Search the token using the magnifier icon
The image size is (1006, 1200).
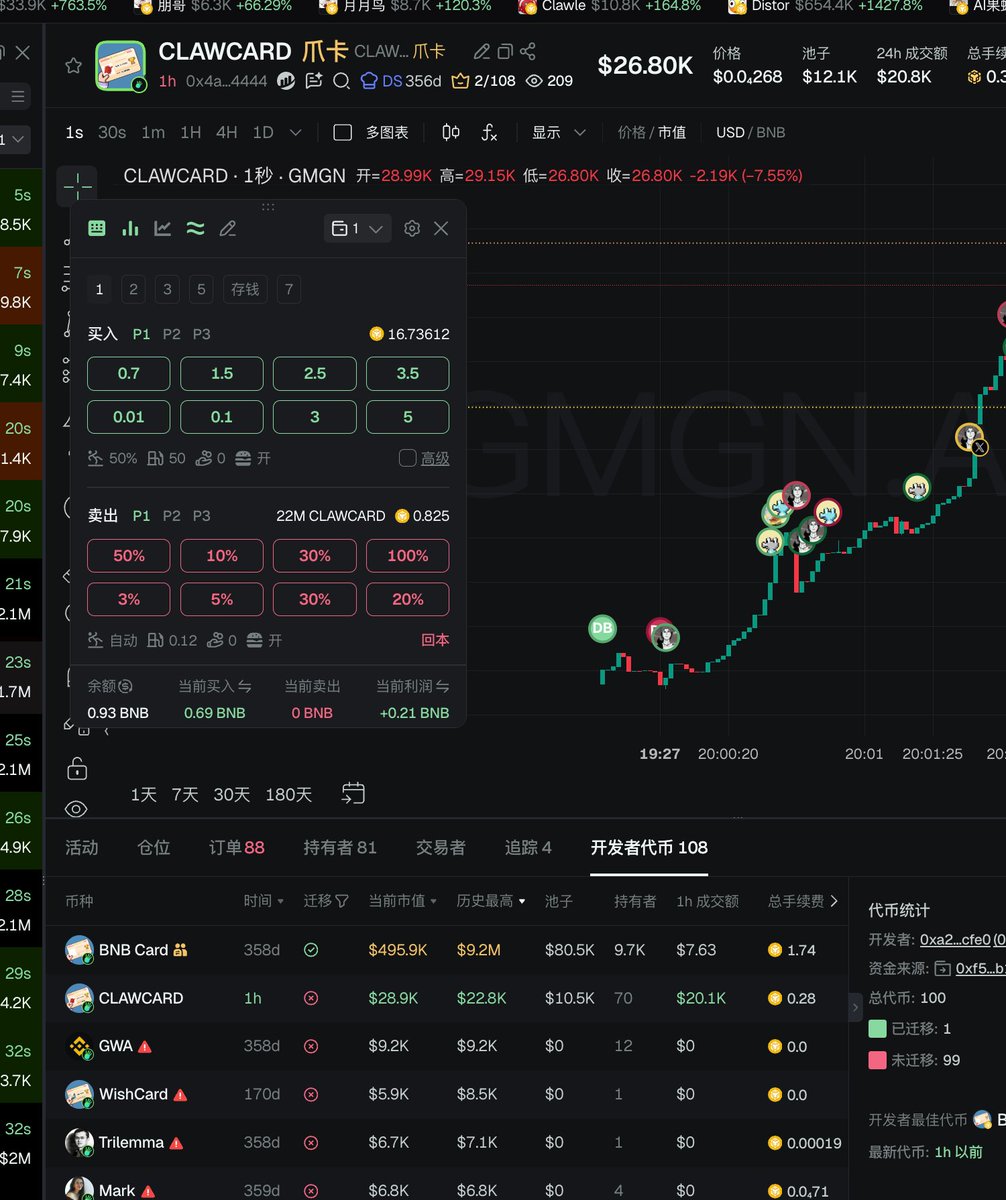(341, 80)
